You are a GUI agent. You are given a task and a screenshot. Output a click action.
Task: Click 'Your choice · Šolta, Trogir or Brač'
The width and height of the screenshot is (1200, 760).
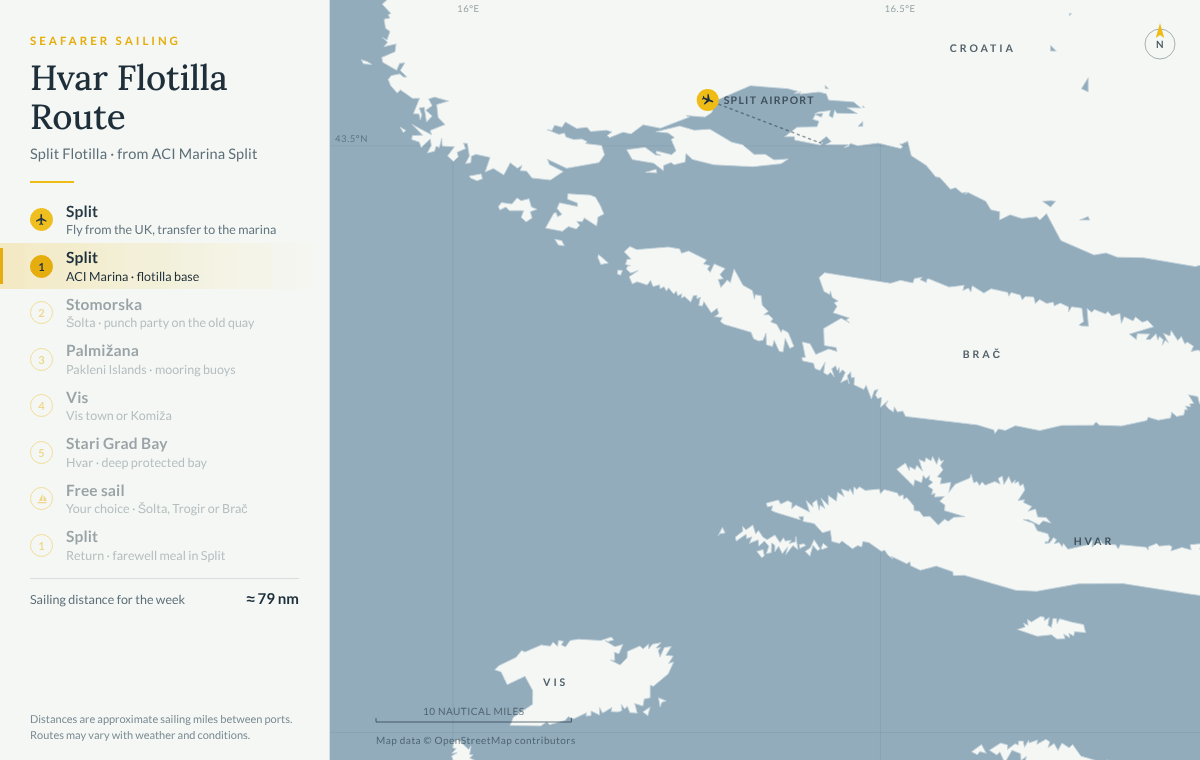tap(157, 509)
